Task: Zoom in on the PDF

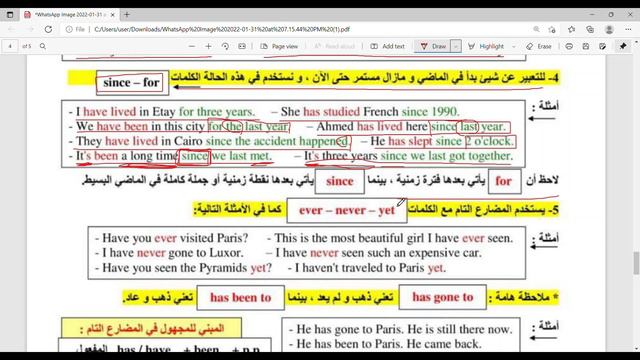Action: point(209,47)
